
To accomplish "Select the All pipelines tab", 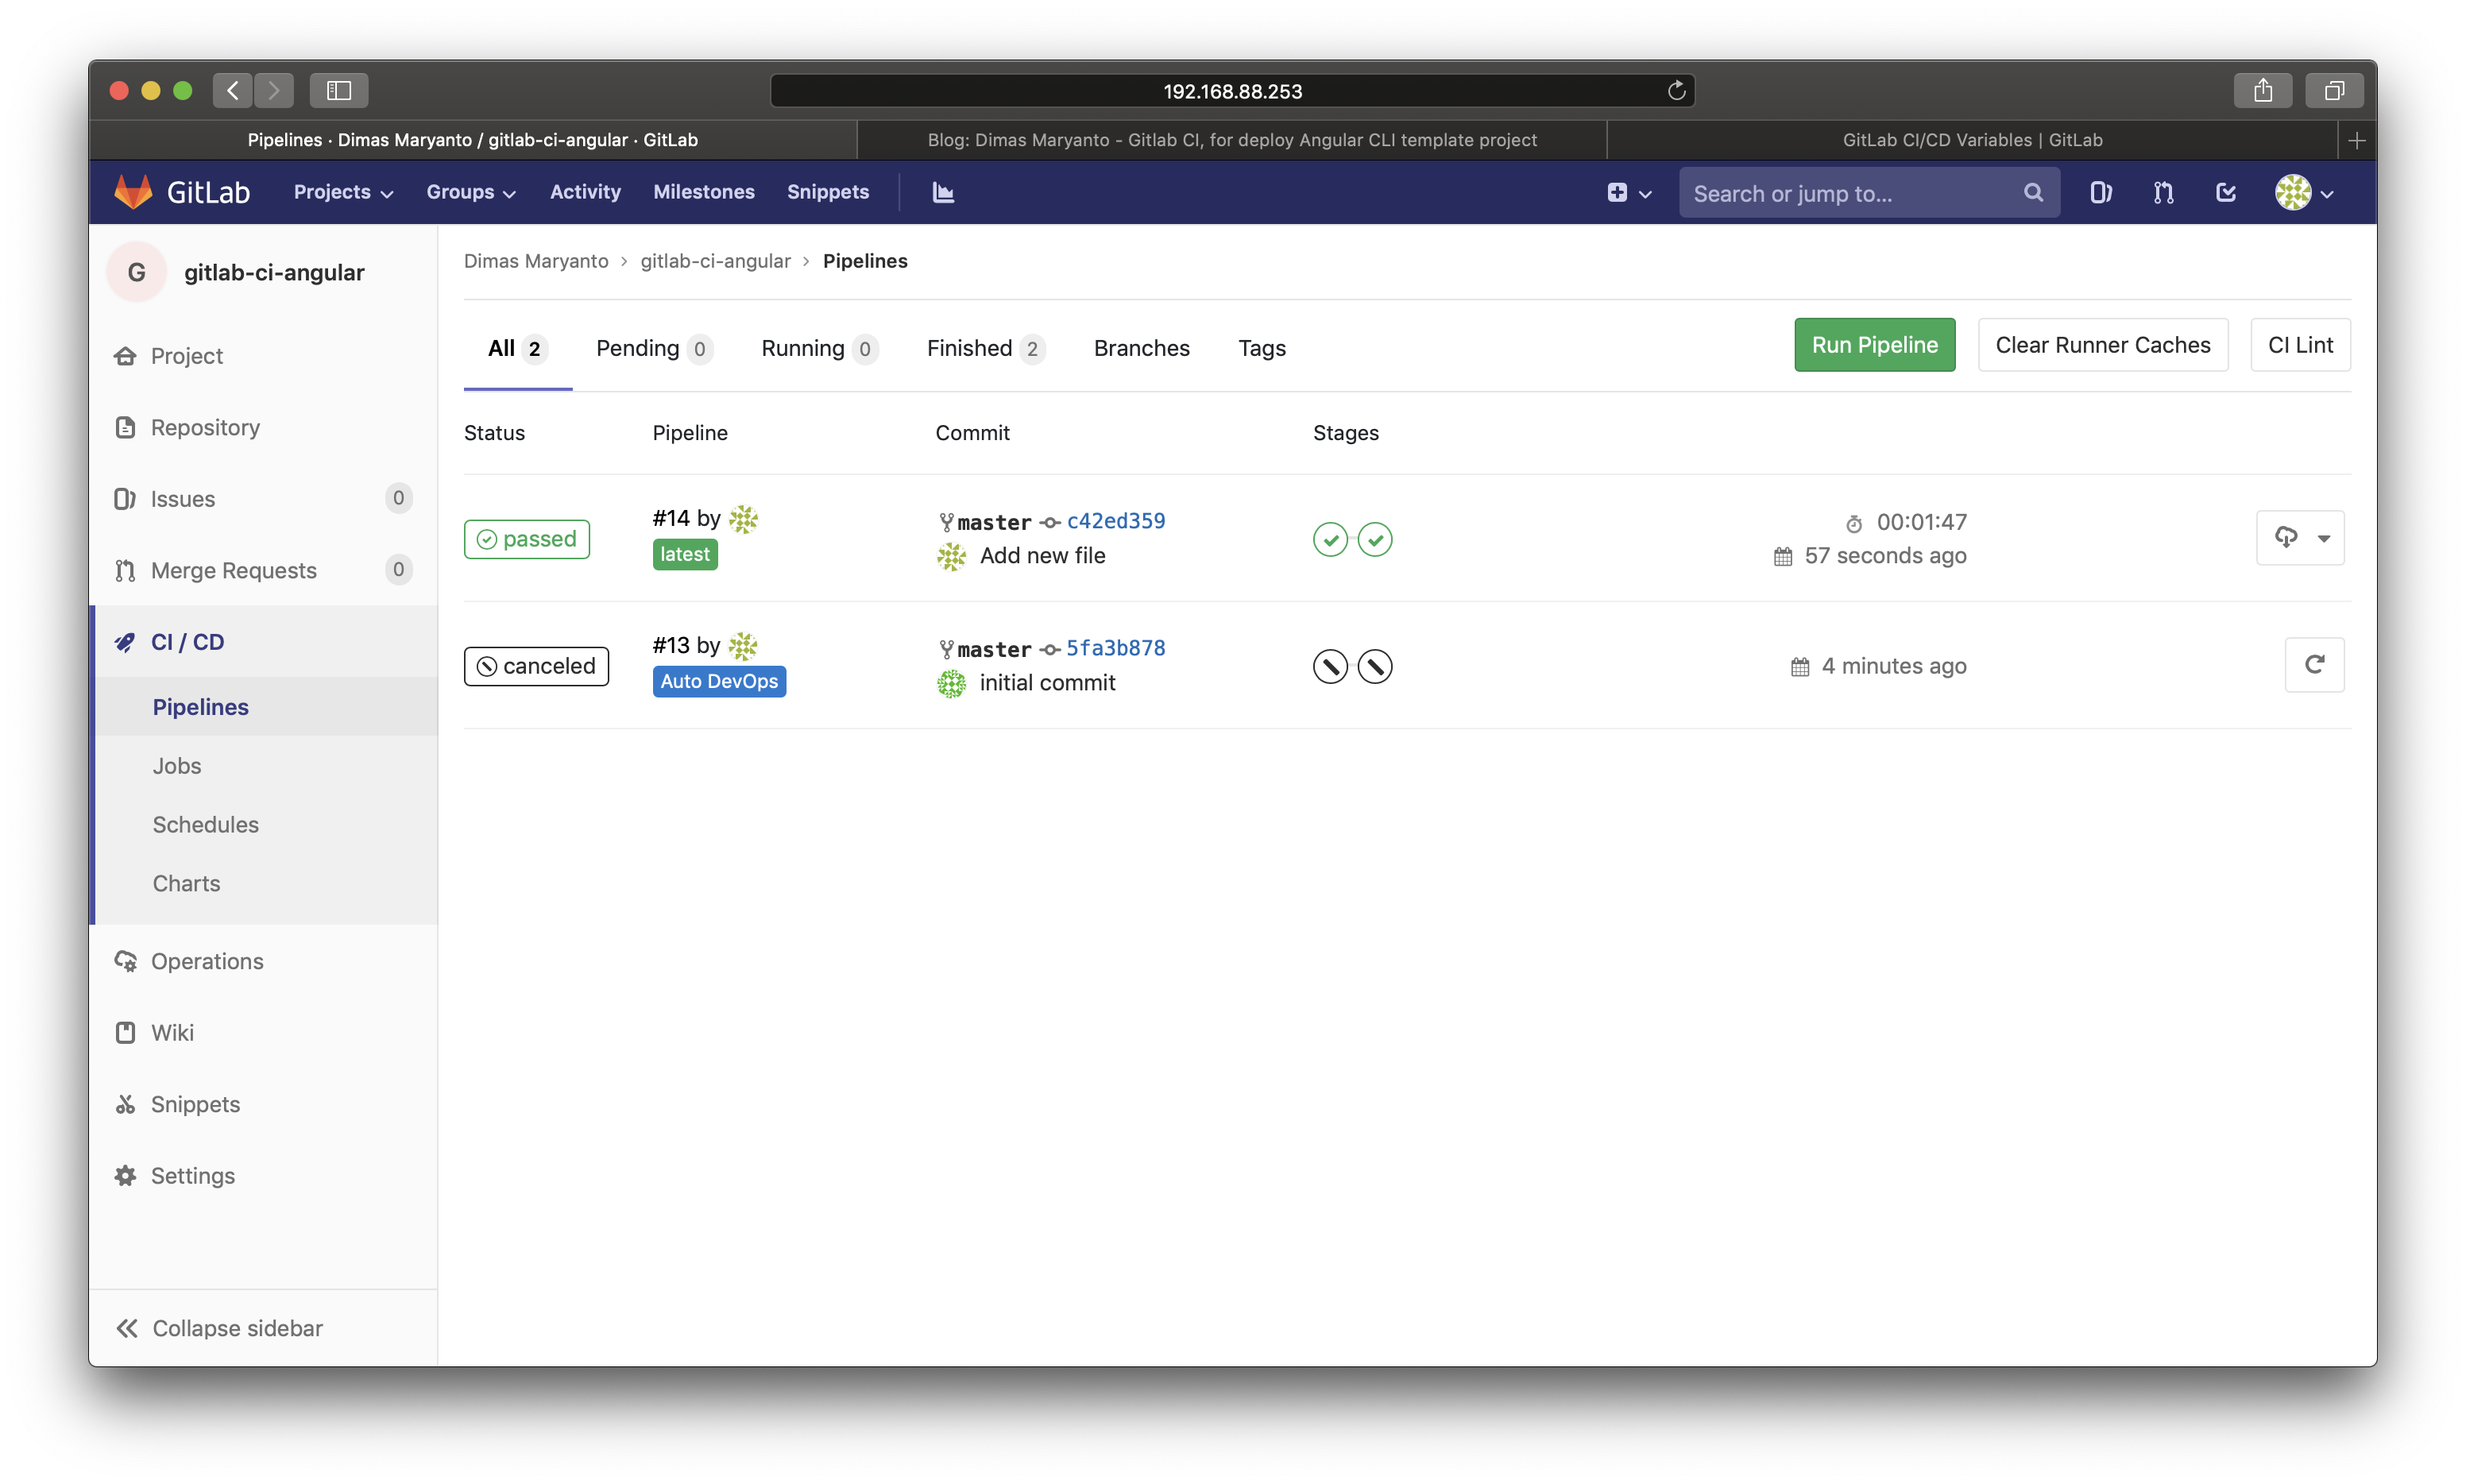I will click(x=517, y=349).
